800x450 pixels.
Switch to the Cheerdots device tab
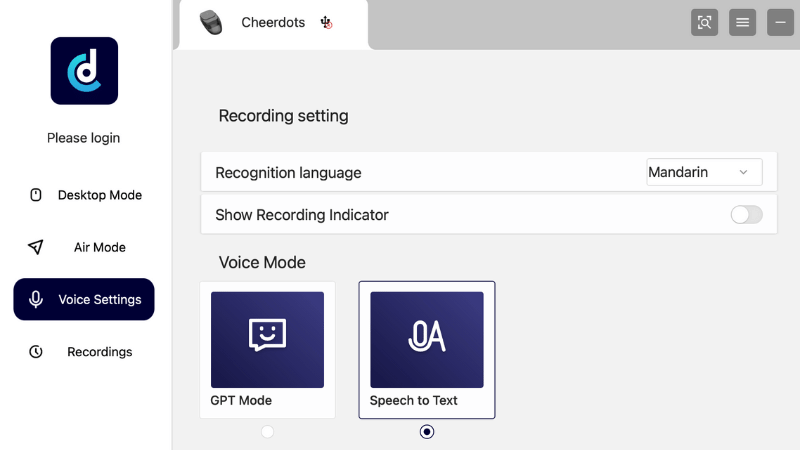(x=273, y=24)
